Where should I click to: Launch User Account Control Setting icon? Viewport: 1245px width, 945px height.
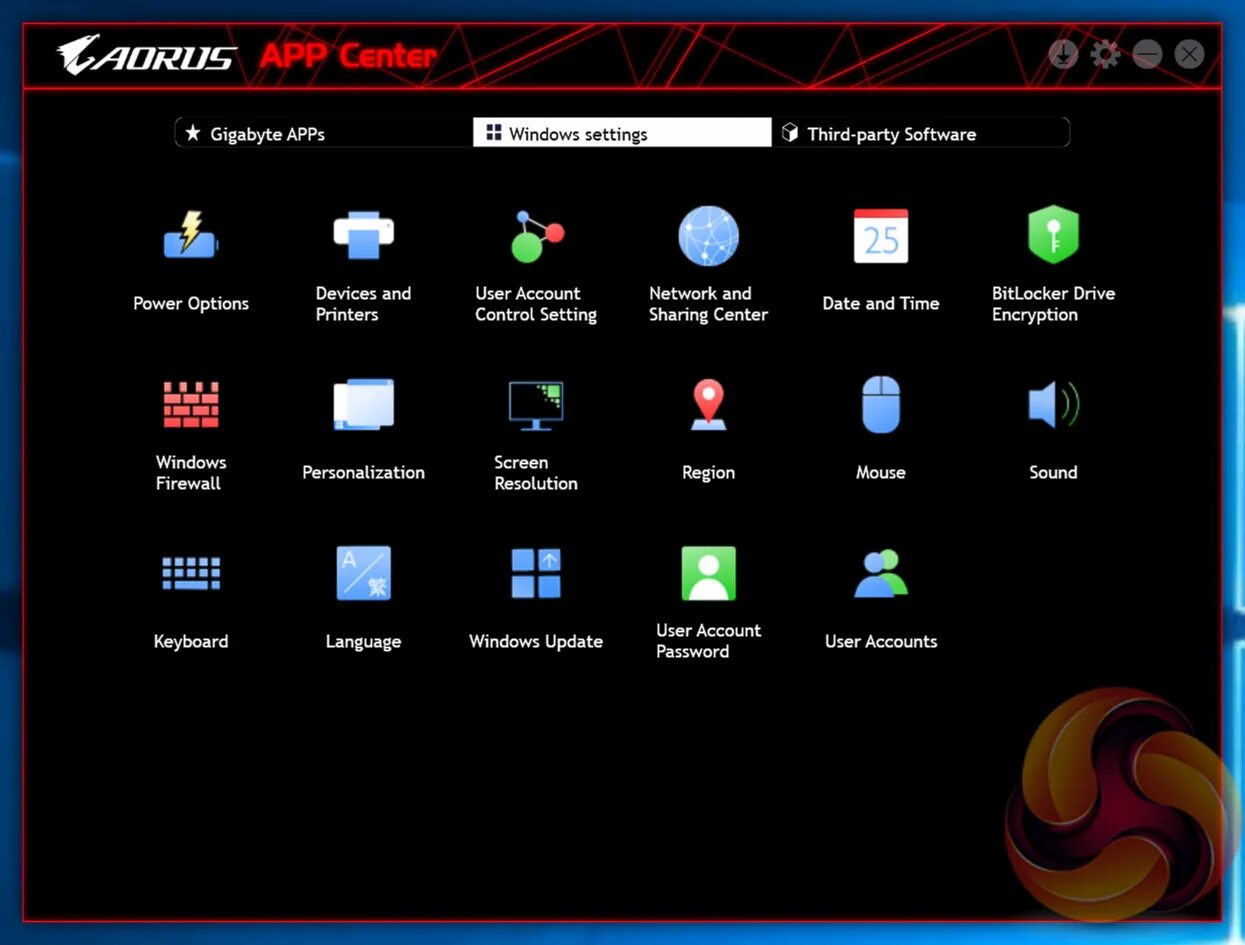point(536,236)
